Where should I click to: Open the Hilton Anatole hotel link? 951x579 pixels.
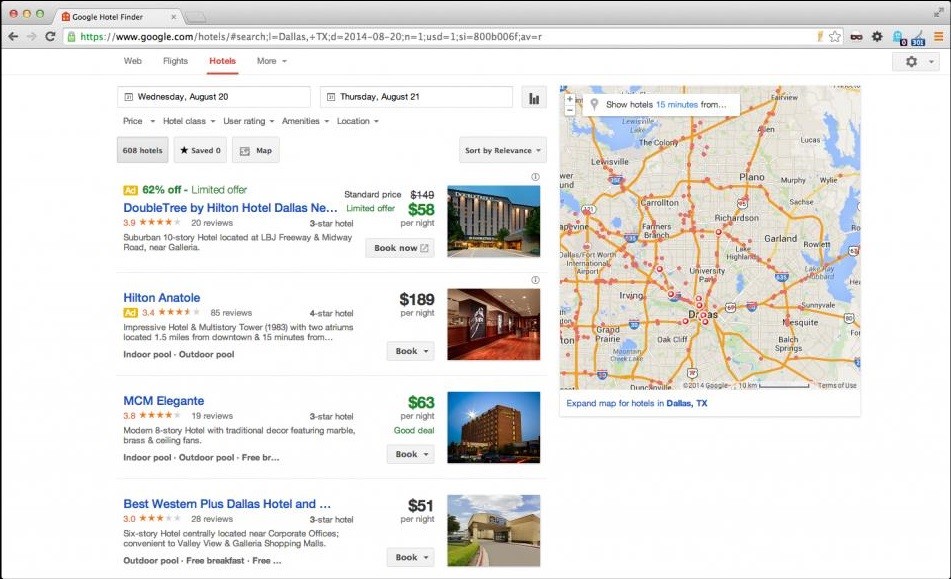coord(161,298)
